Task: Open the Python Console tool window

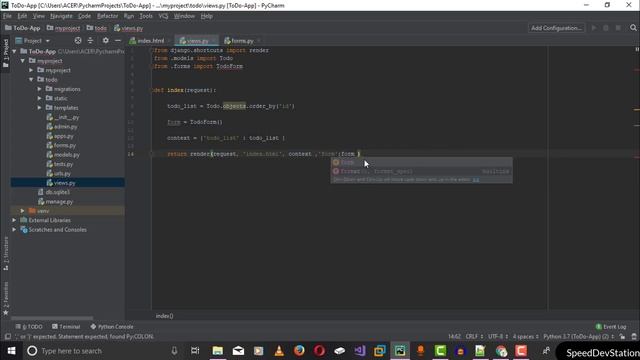Action: coord(112,327)
